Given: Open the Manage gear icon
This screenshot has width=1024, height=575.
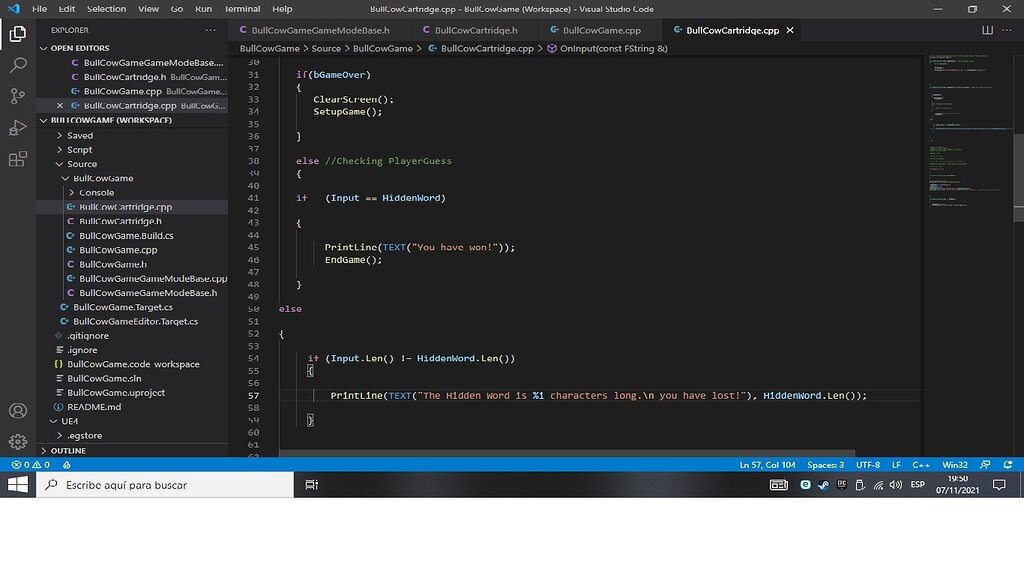Looking at the screenshot, I should (17, 441).
